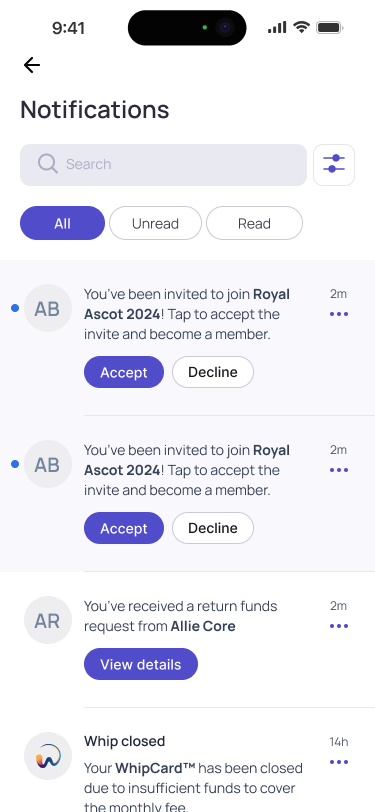
Task: Decline the first Royal Ascot 2024 invite
Action: tap(213, 372)
